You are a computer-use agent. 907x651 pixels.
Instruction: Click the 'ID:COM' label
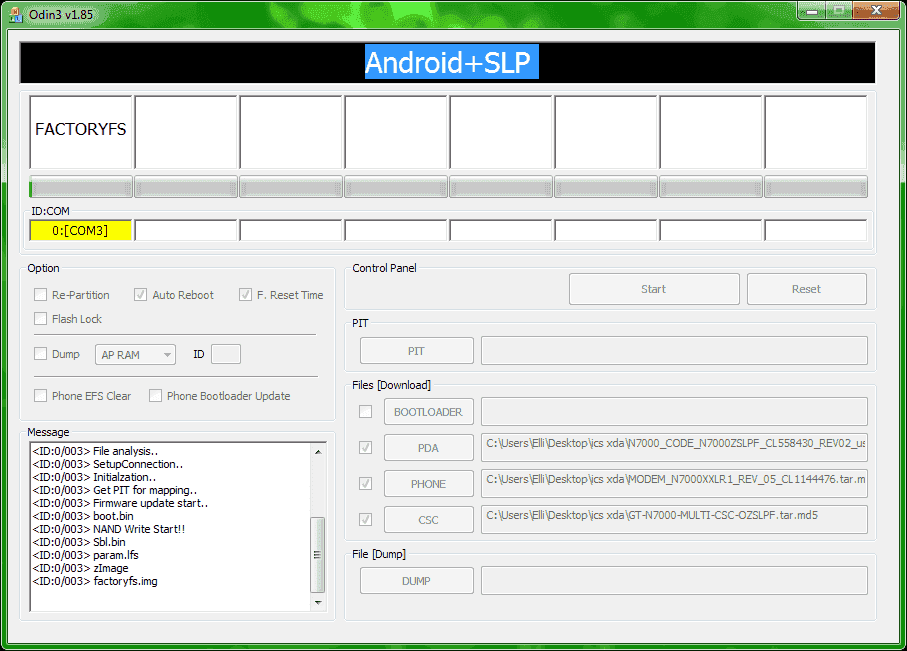pos(50,211)
